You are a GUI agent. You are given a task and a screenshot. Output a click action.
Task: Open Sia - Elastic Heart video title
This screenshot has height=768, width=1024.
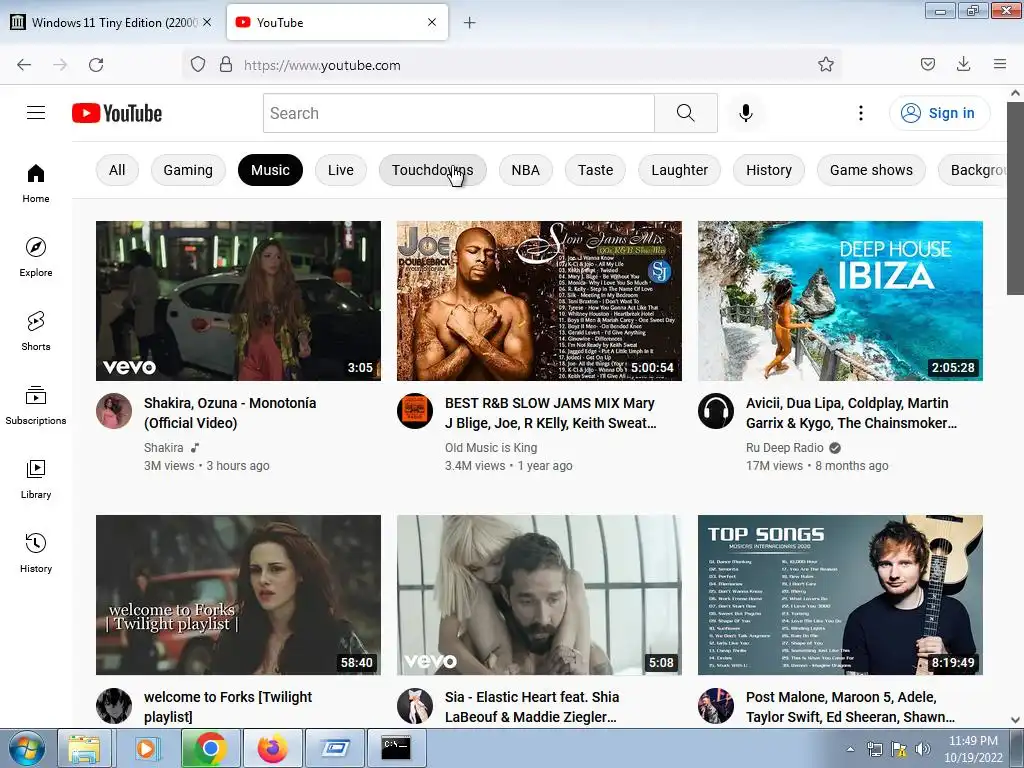[x=532, y=707]
